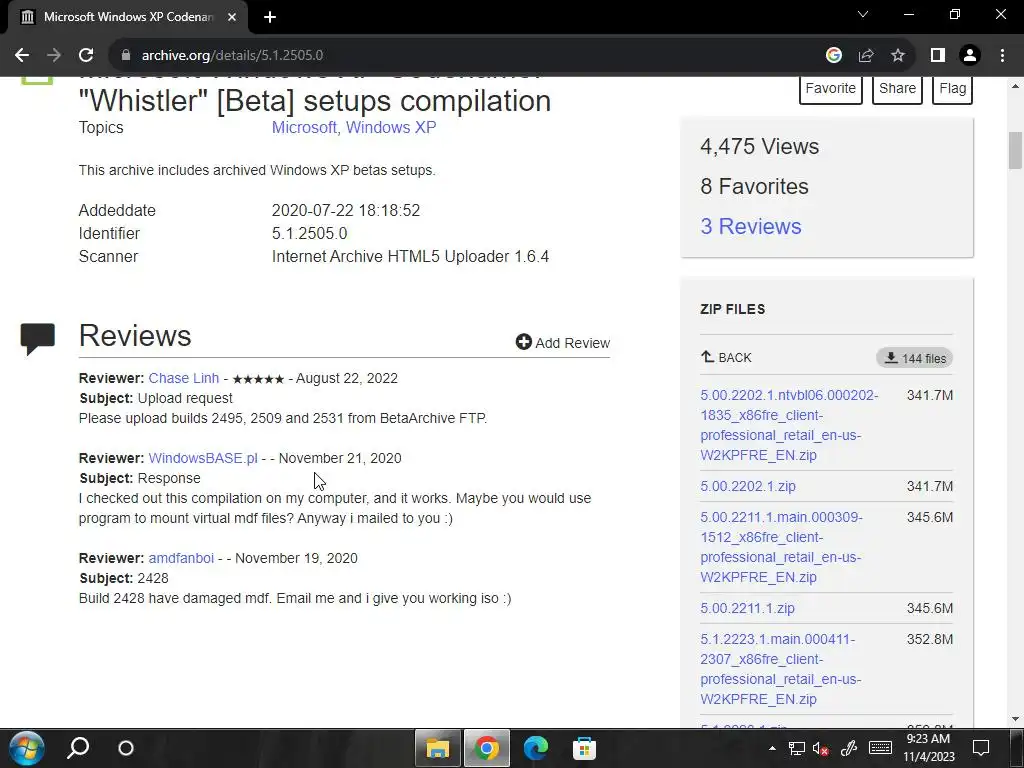Open a new browser tab
The image size is (1024, 768).
[270, 17]
